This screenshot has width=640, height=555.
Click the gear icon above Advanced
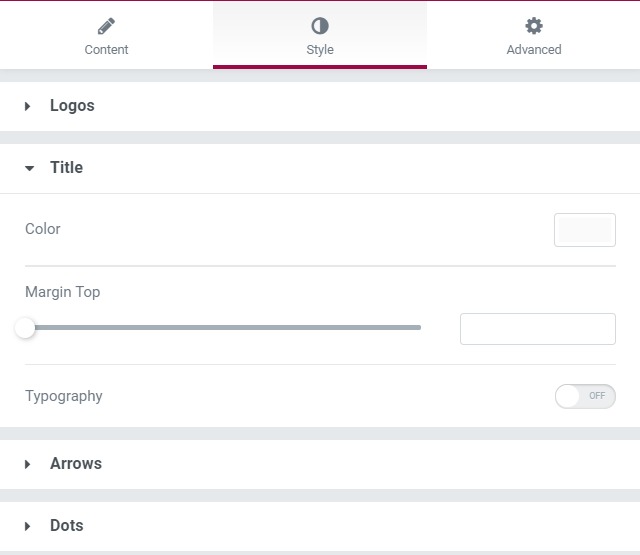[534, 26]
